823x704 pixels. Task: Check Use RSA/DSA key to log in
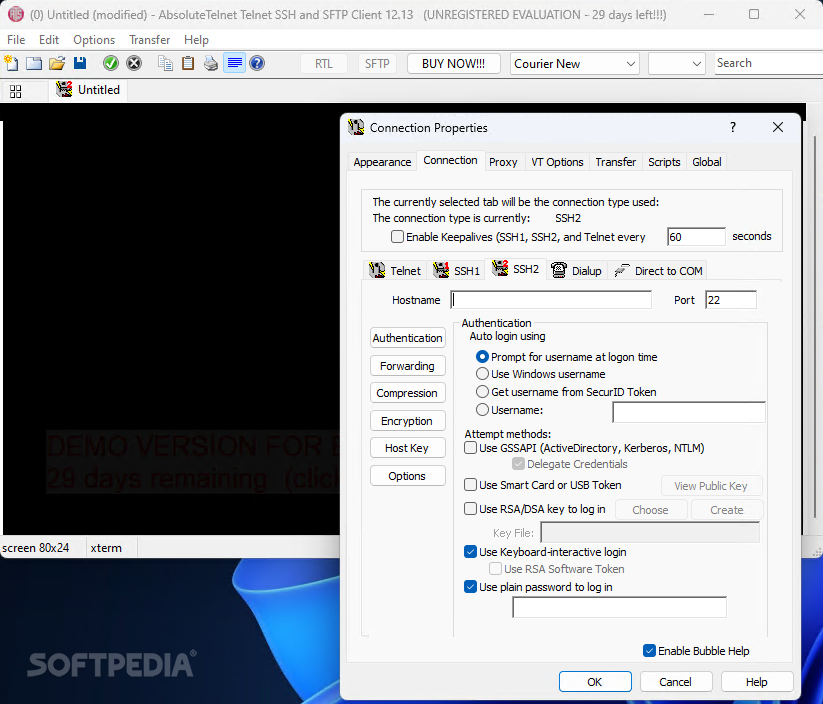(470, 509)
